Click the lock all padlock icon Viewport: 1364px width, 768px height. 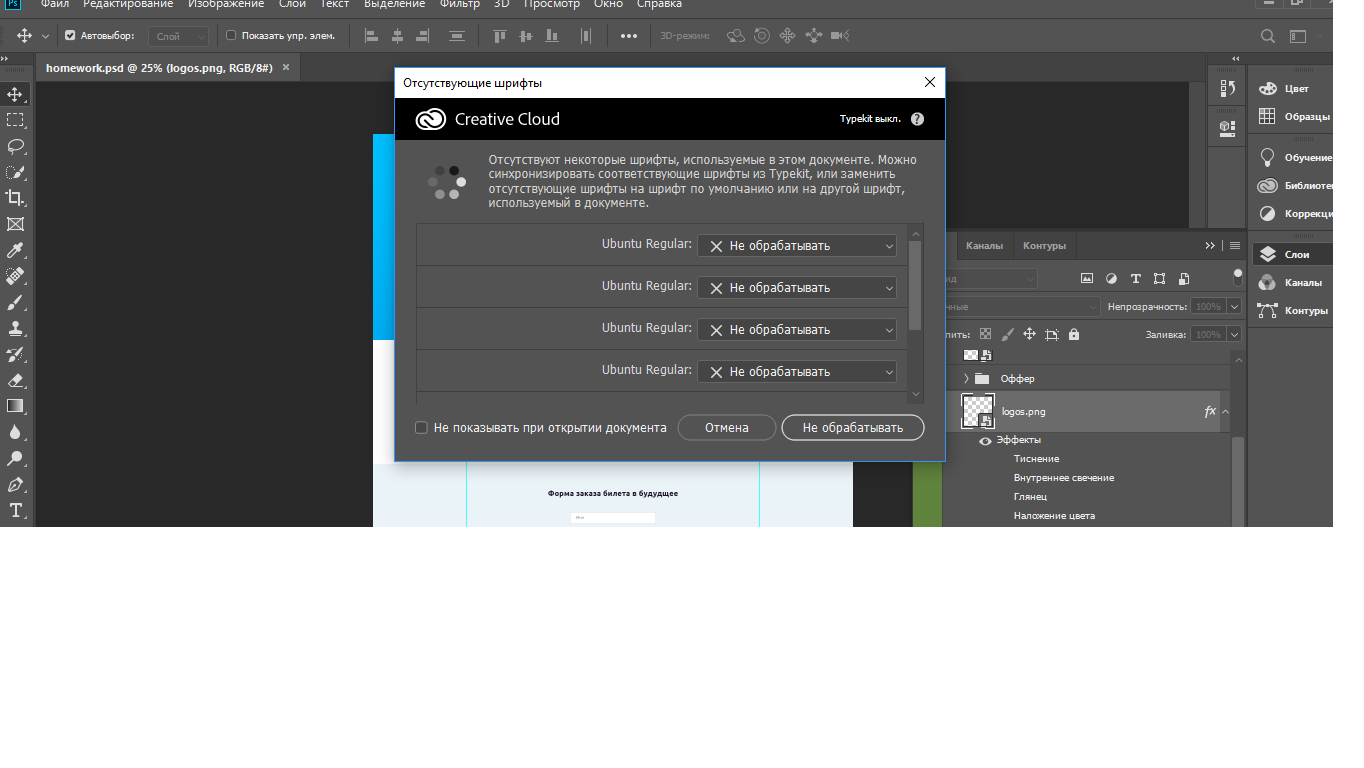click(1074, 335)
